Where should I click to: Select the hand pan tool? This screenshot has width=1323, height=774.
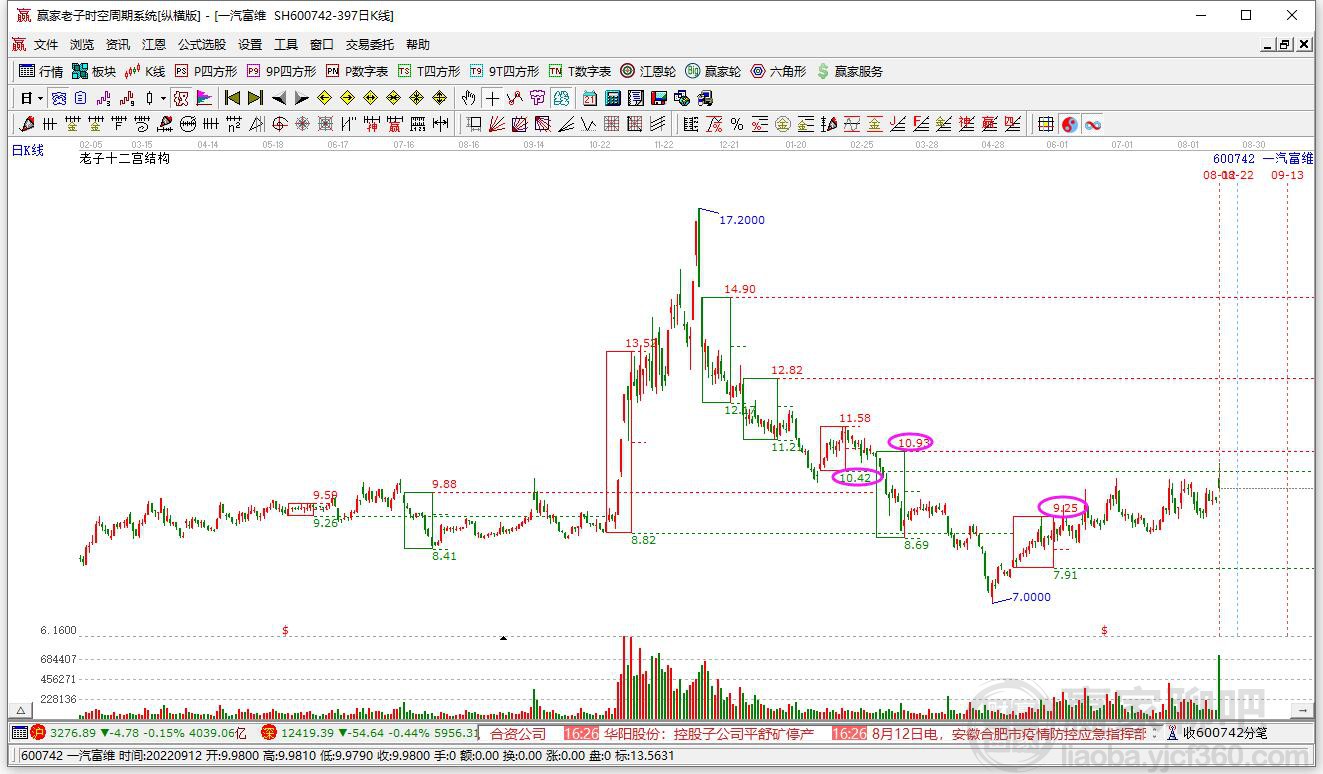(468, 98)
